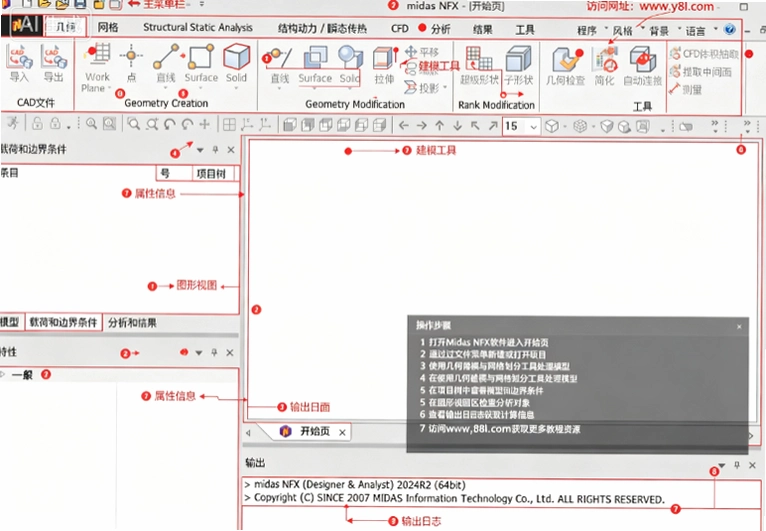Open the 载荷和边界条件 panel dropdown arrow
766x531 pixels.
tap(200, 150)
